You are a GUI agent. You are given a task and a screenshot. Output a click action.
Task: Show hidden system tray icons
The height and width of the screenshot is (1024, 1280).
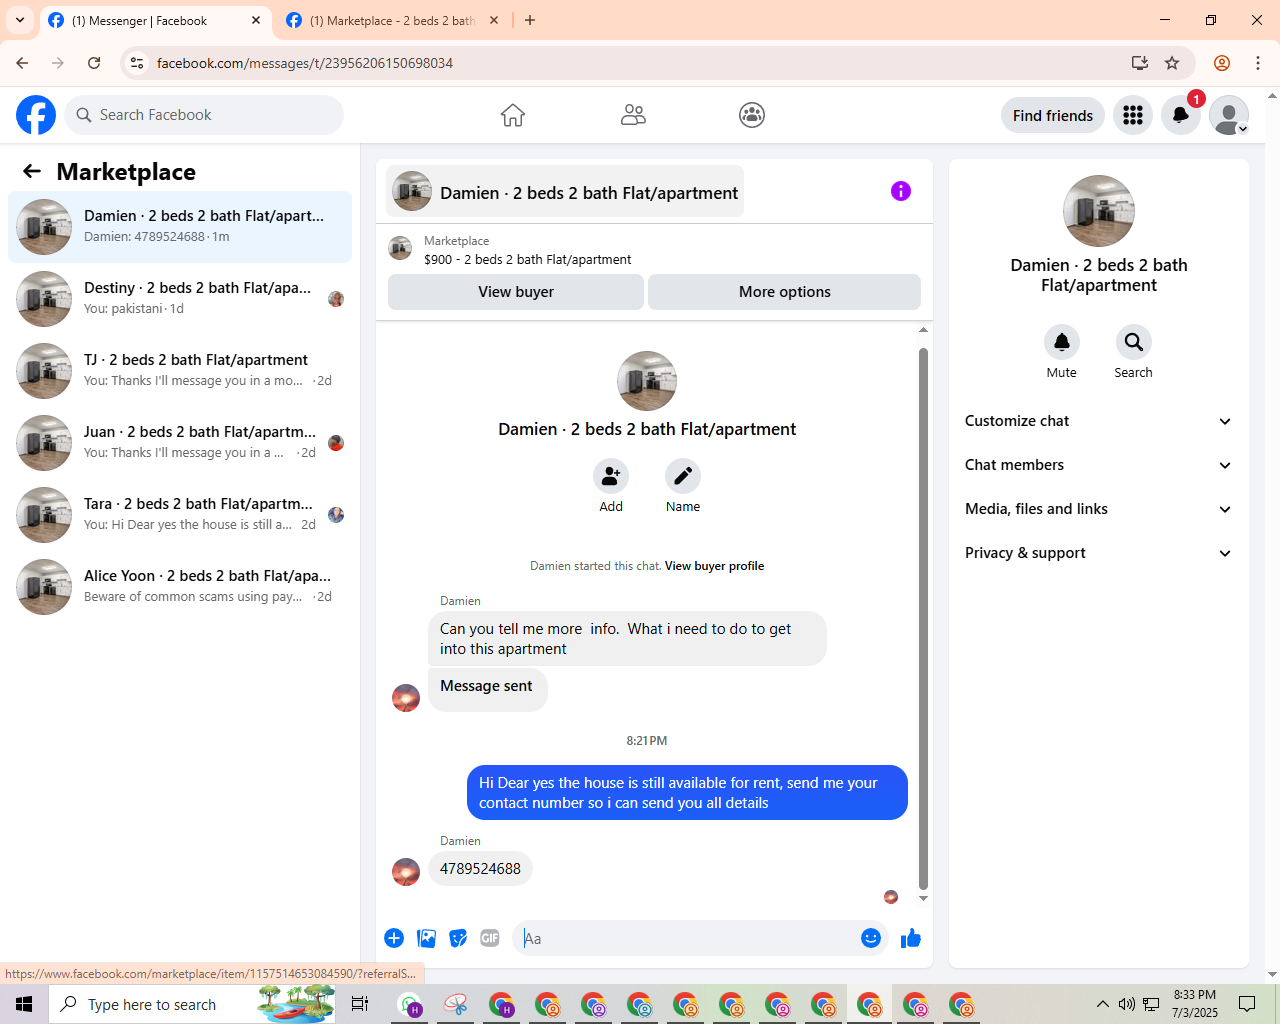point(1102,1004)
